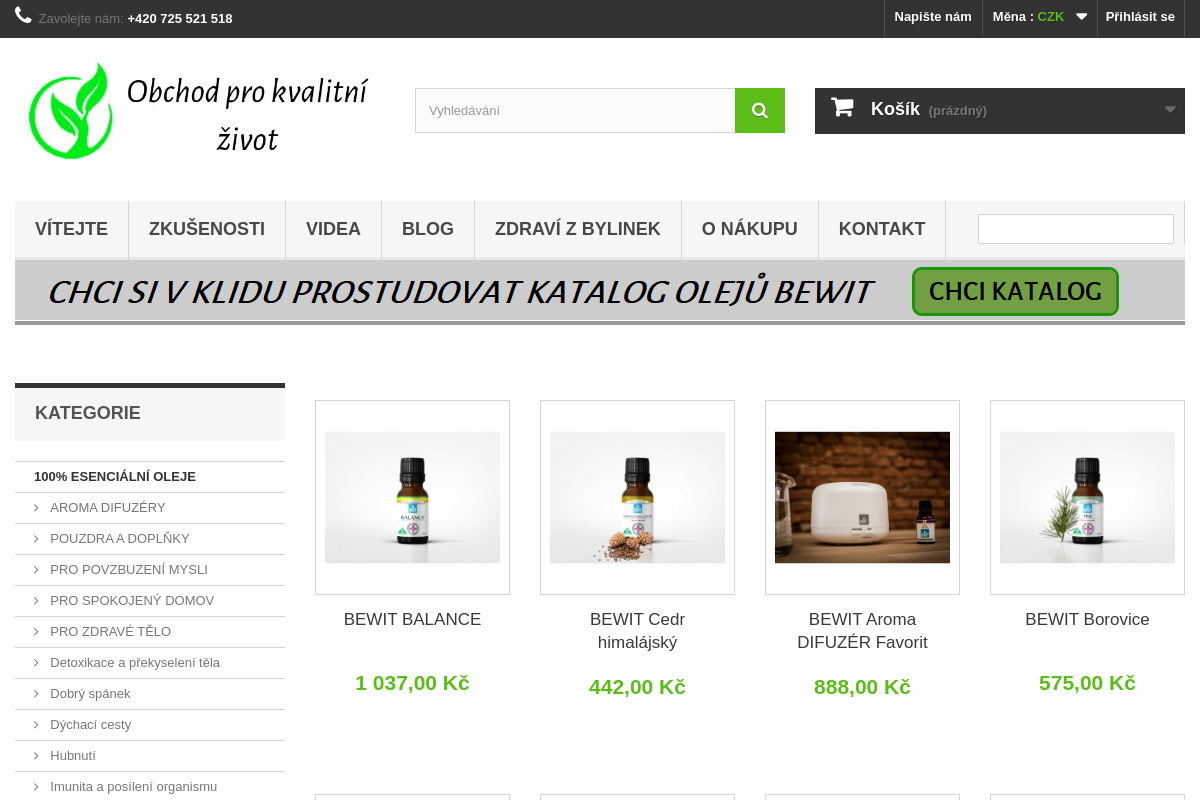Screen dimensions: 1200x800
Task: Open the currency CZK dropdown
Action: pos(1040,17)
